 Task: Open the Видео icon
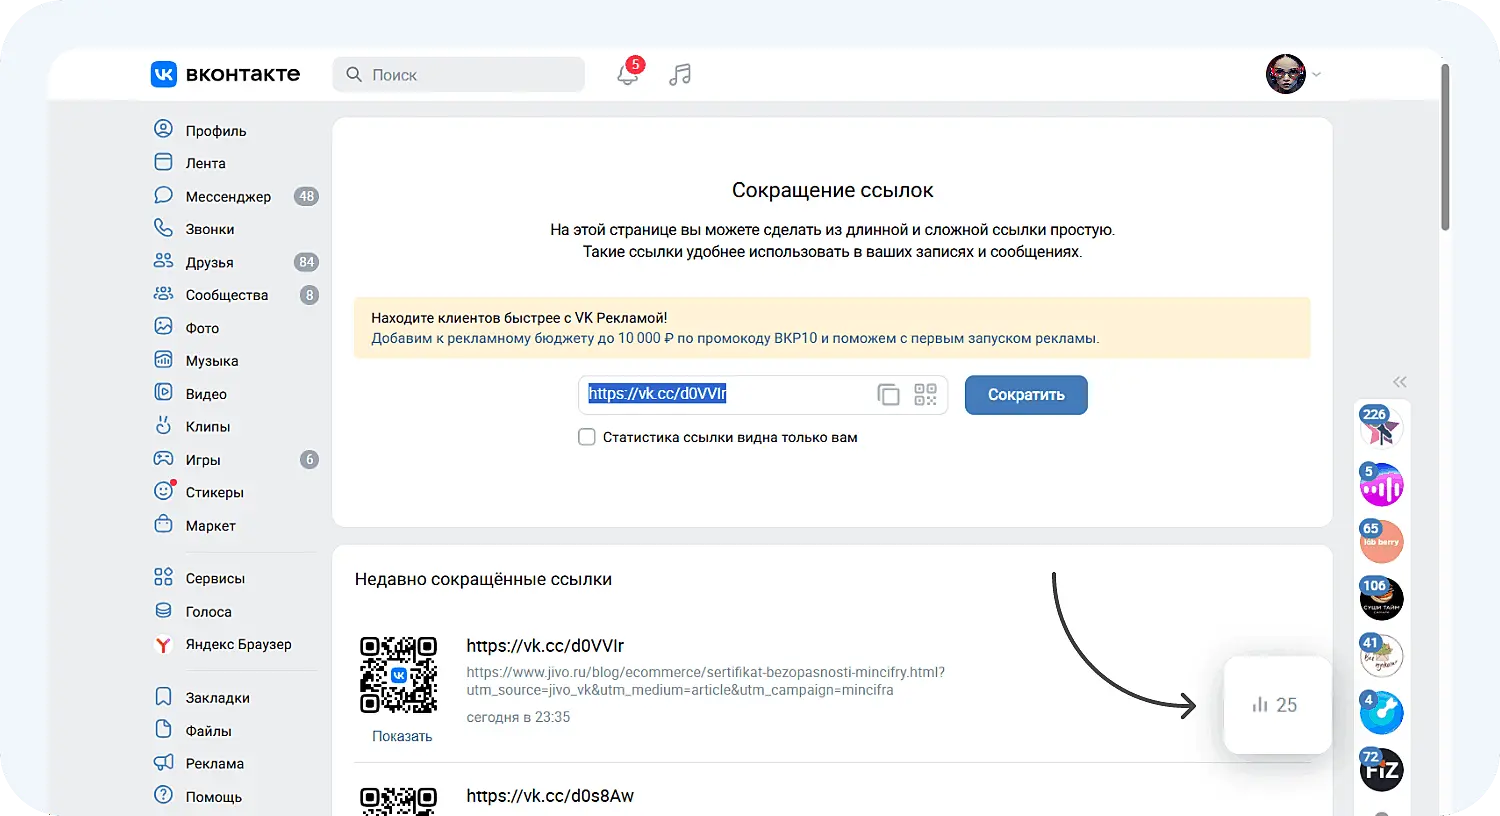pyautogui.click(x=163, y=392)
